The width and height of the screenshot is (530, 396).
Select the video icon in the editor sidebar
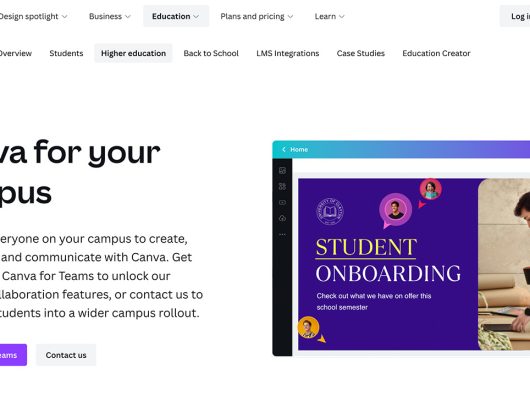pos(282,202)
